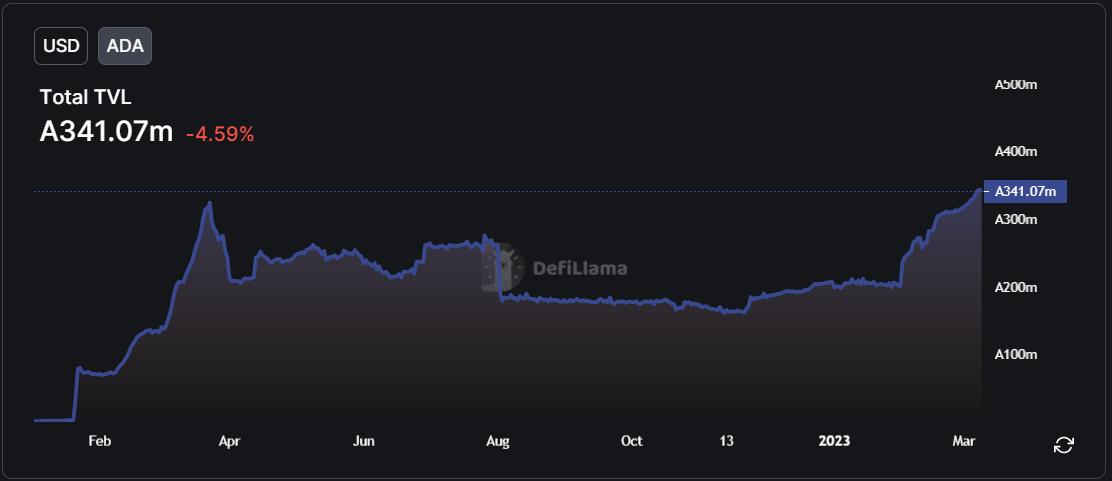Click the A300m axis label
This screenshot has height=481, width=1112.
pos(1016,220)
